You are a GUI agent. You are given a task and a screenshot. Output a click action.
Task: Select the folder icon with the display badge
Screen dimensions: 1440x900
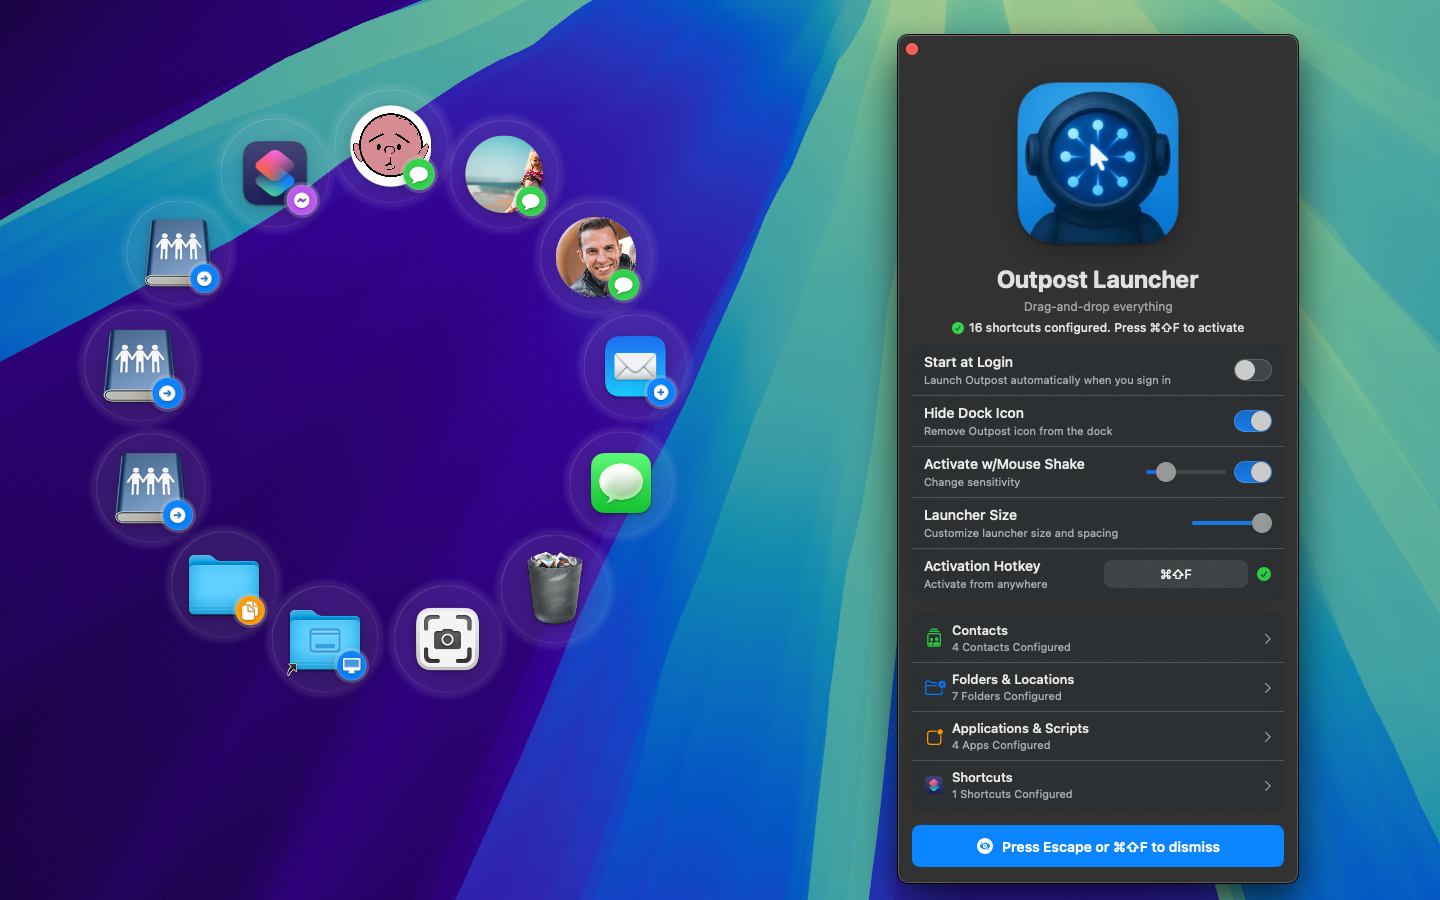tap(325, 638)
